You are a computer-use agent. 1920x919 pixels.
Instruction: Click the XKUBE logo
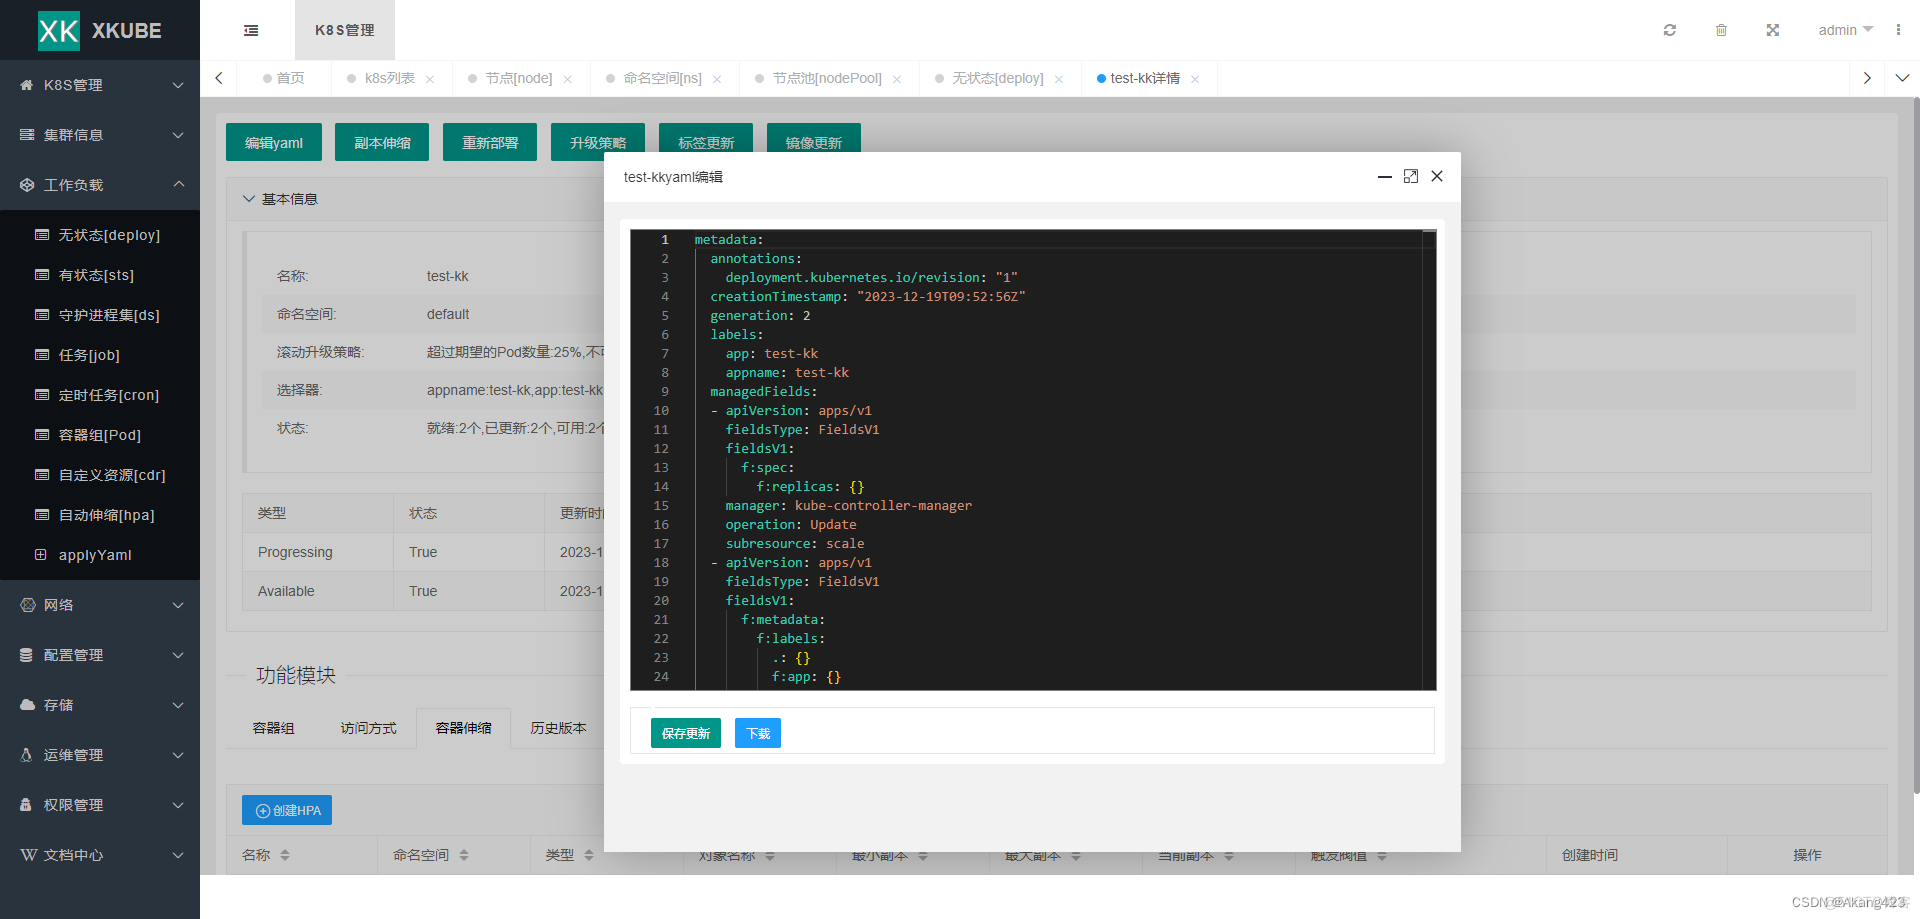tap(100, 30)
